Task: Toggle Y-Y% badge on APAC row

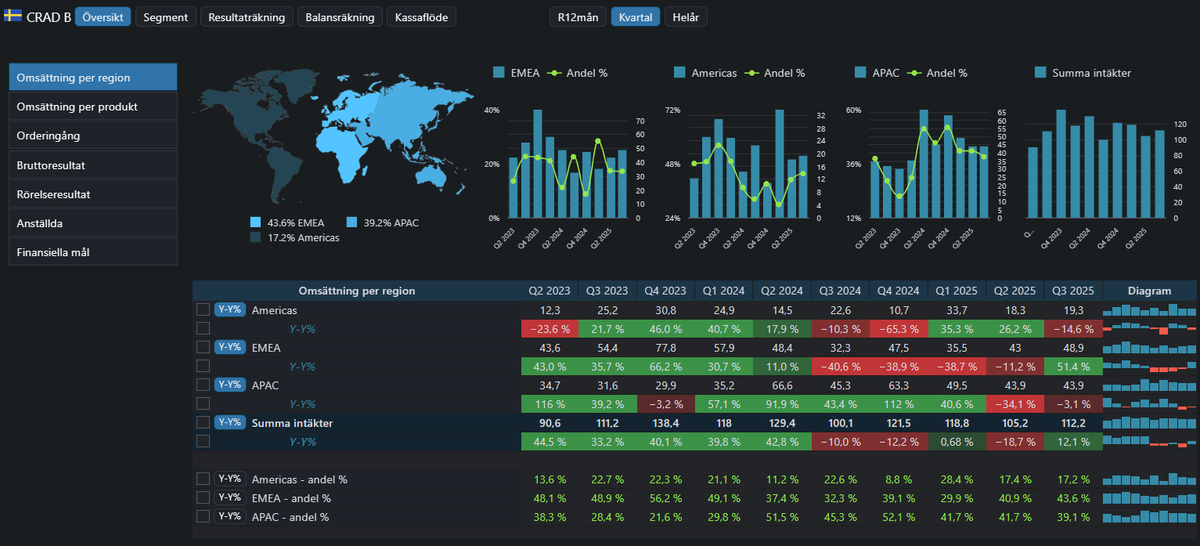Action: point(230,385)
